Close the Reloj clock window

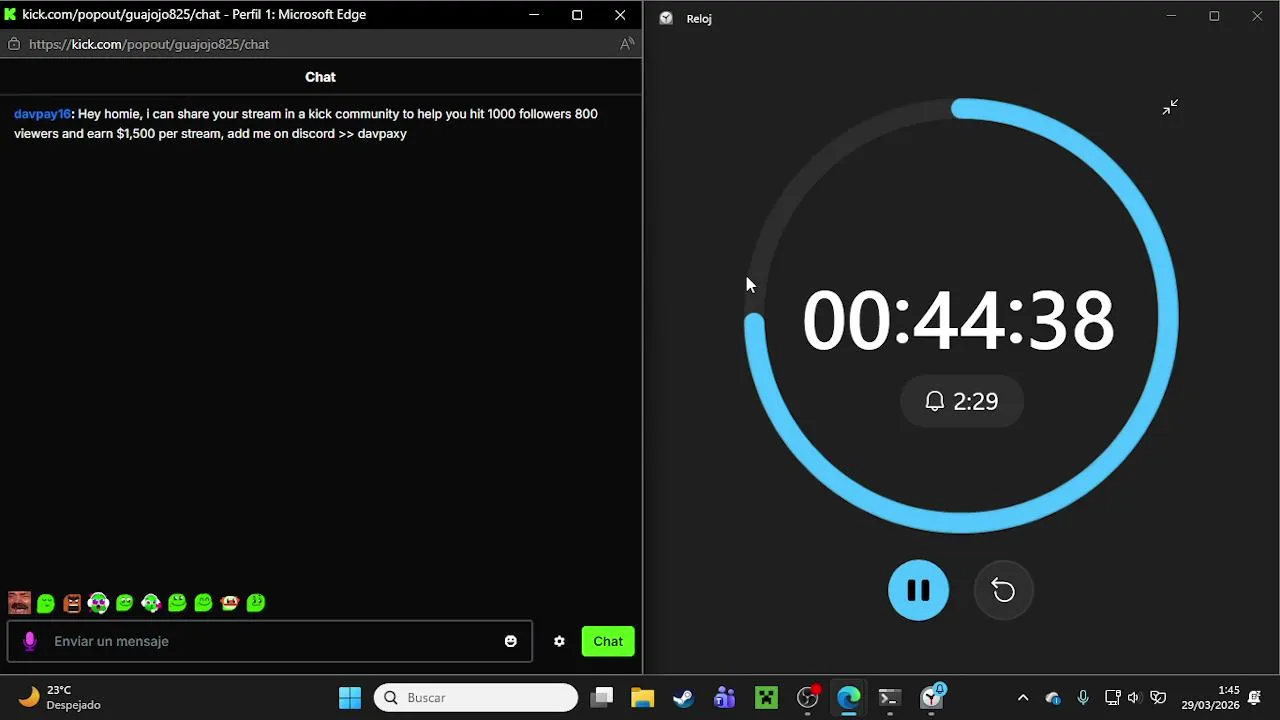1257,16
